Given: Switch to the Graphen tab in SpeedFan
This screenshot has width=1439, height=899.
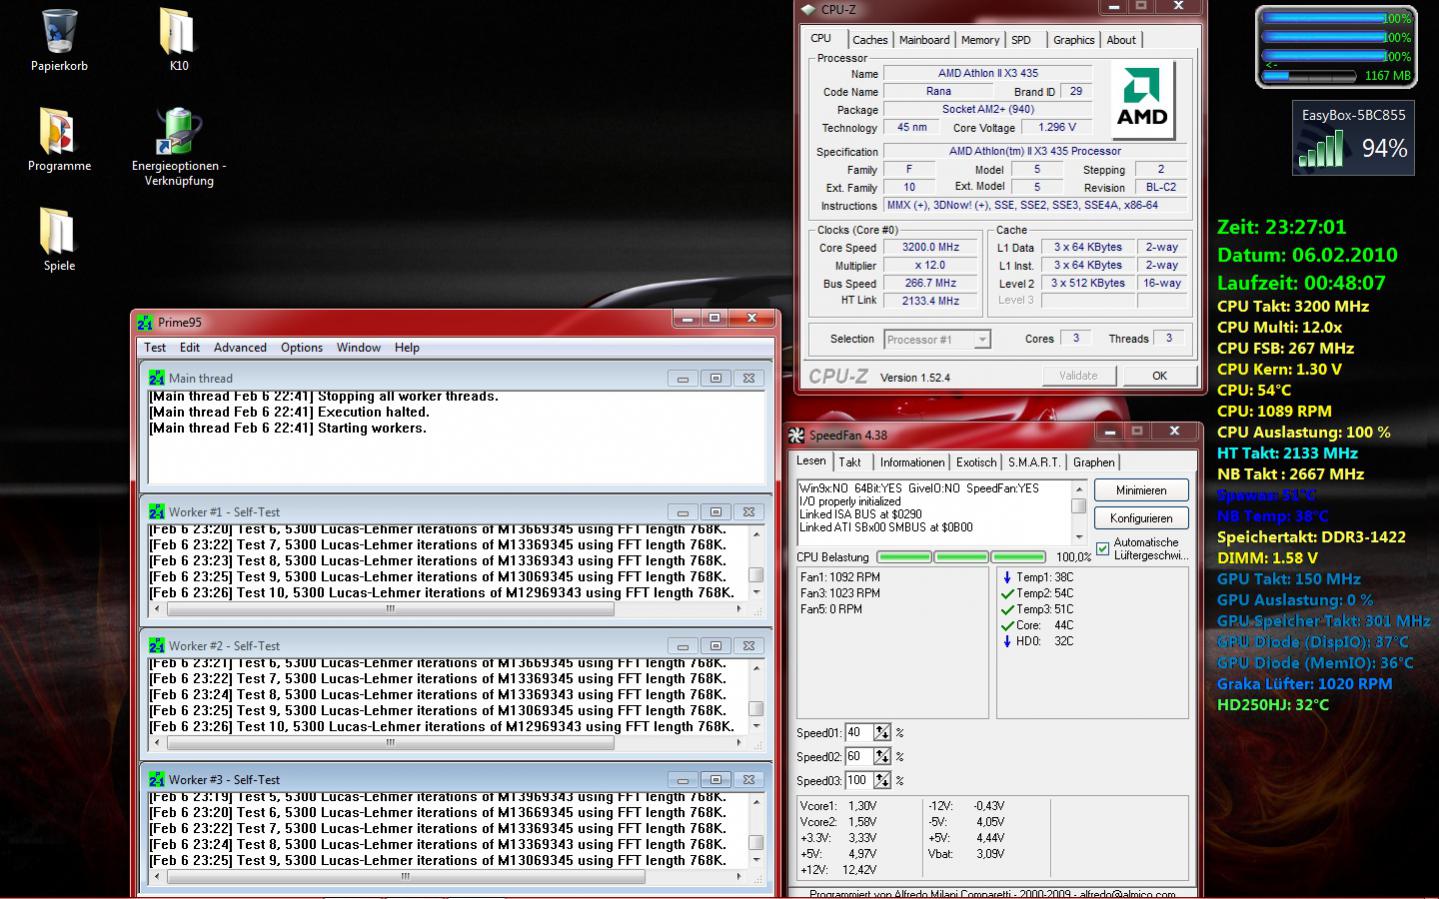Looking at the screenshot, I should click(x=1093, y=462).
